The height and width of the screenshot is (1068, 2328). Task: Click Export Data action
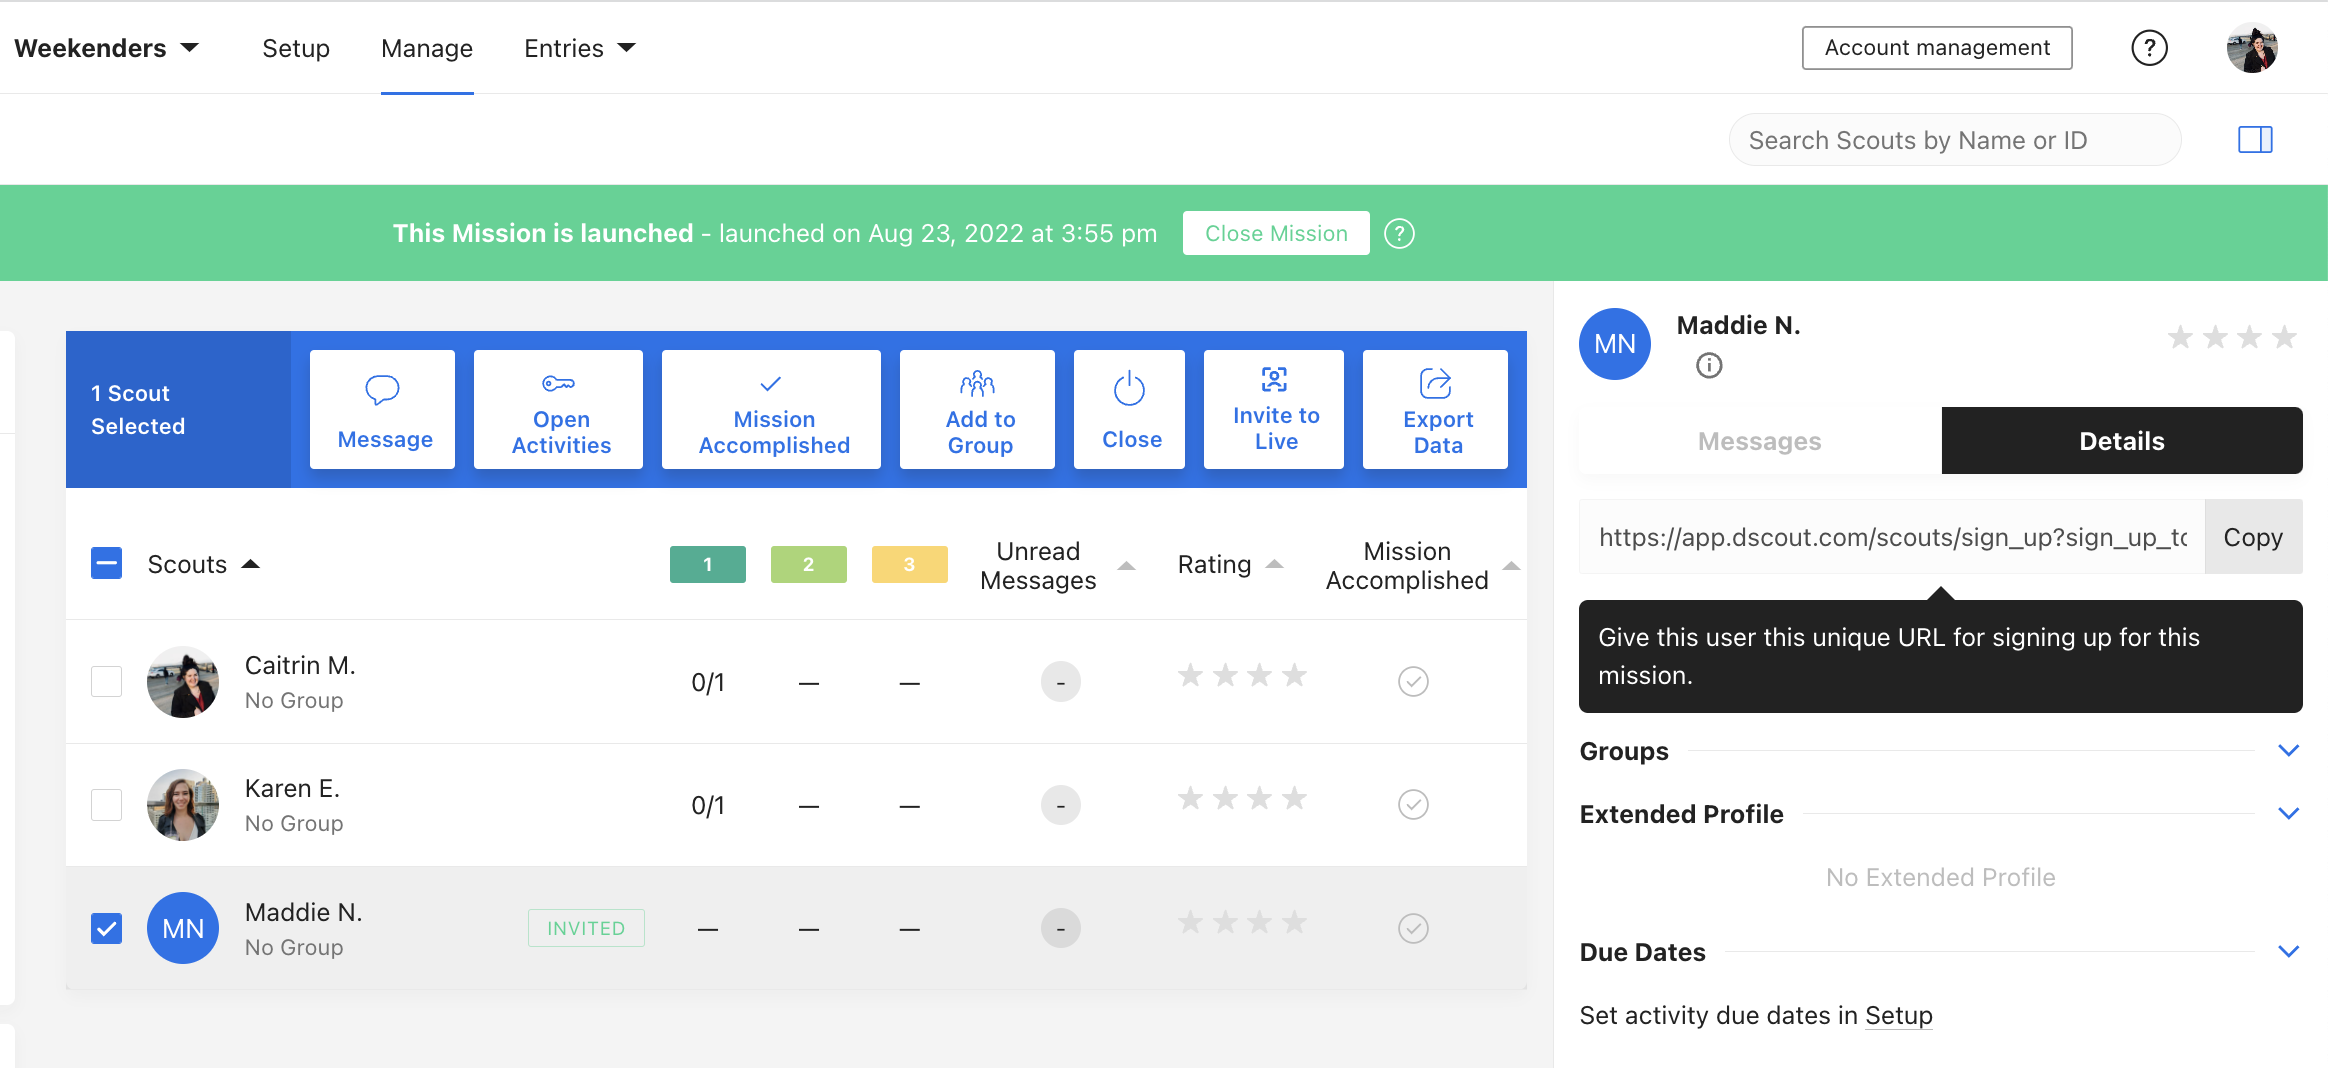tap(1436, 410)
